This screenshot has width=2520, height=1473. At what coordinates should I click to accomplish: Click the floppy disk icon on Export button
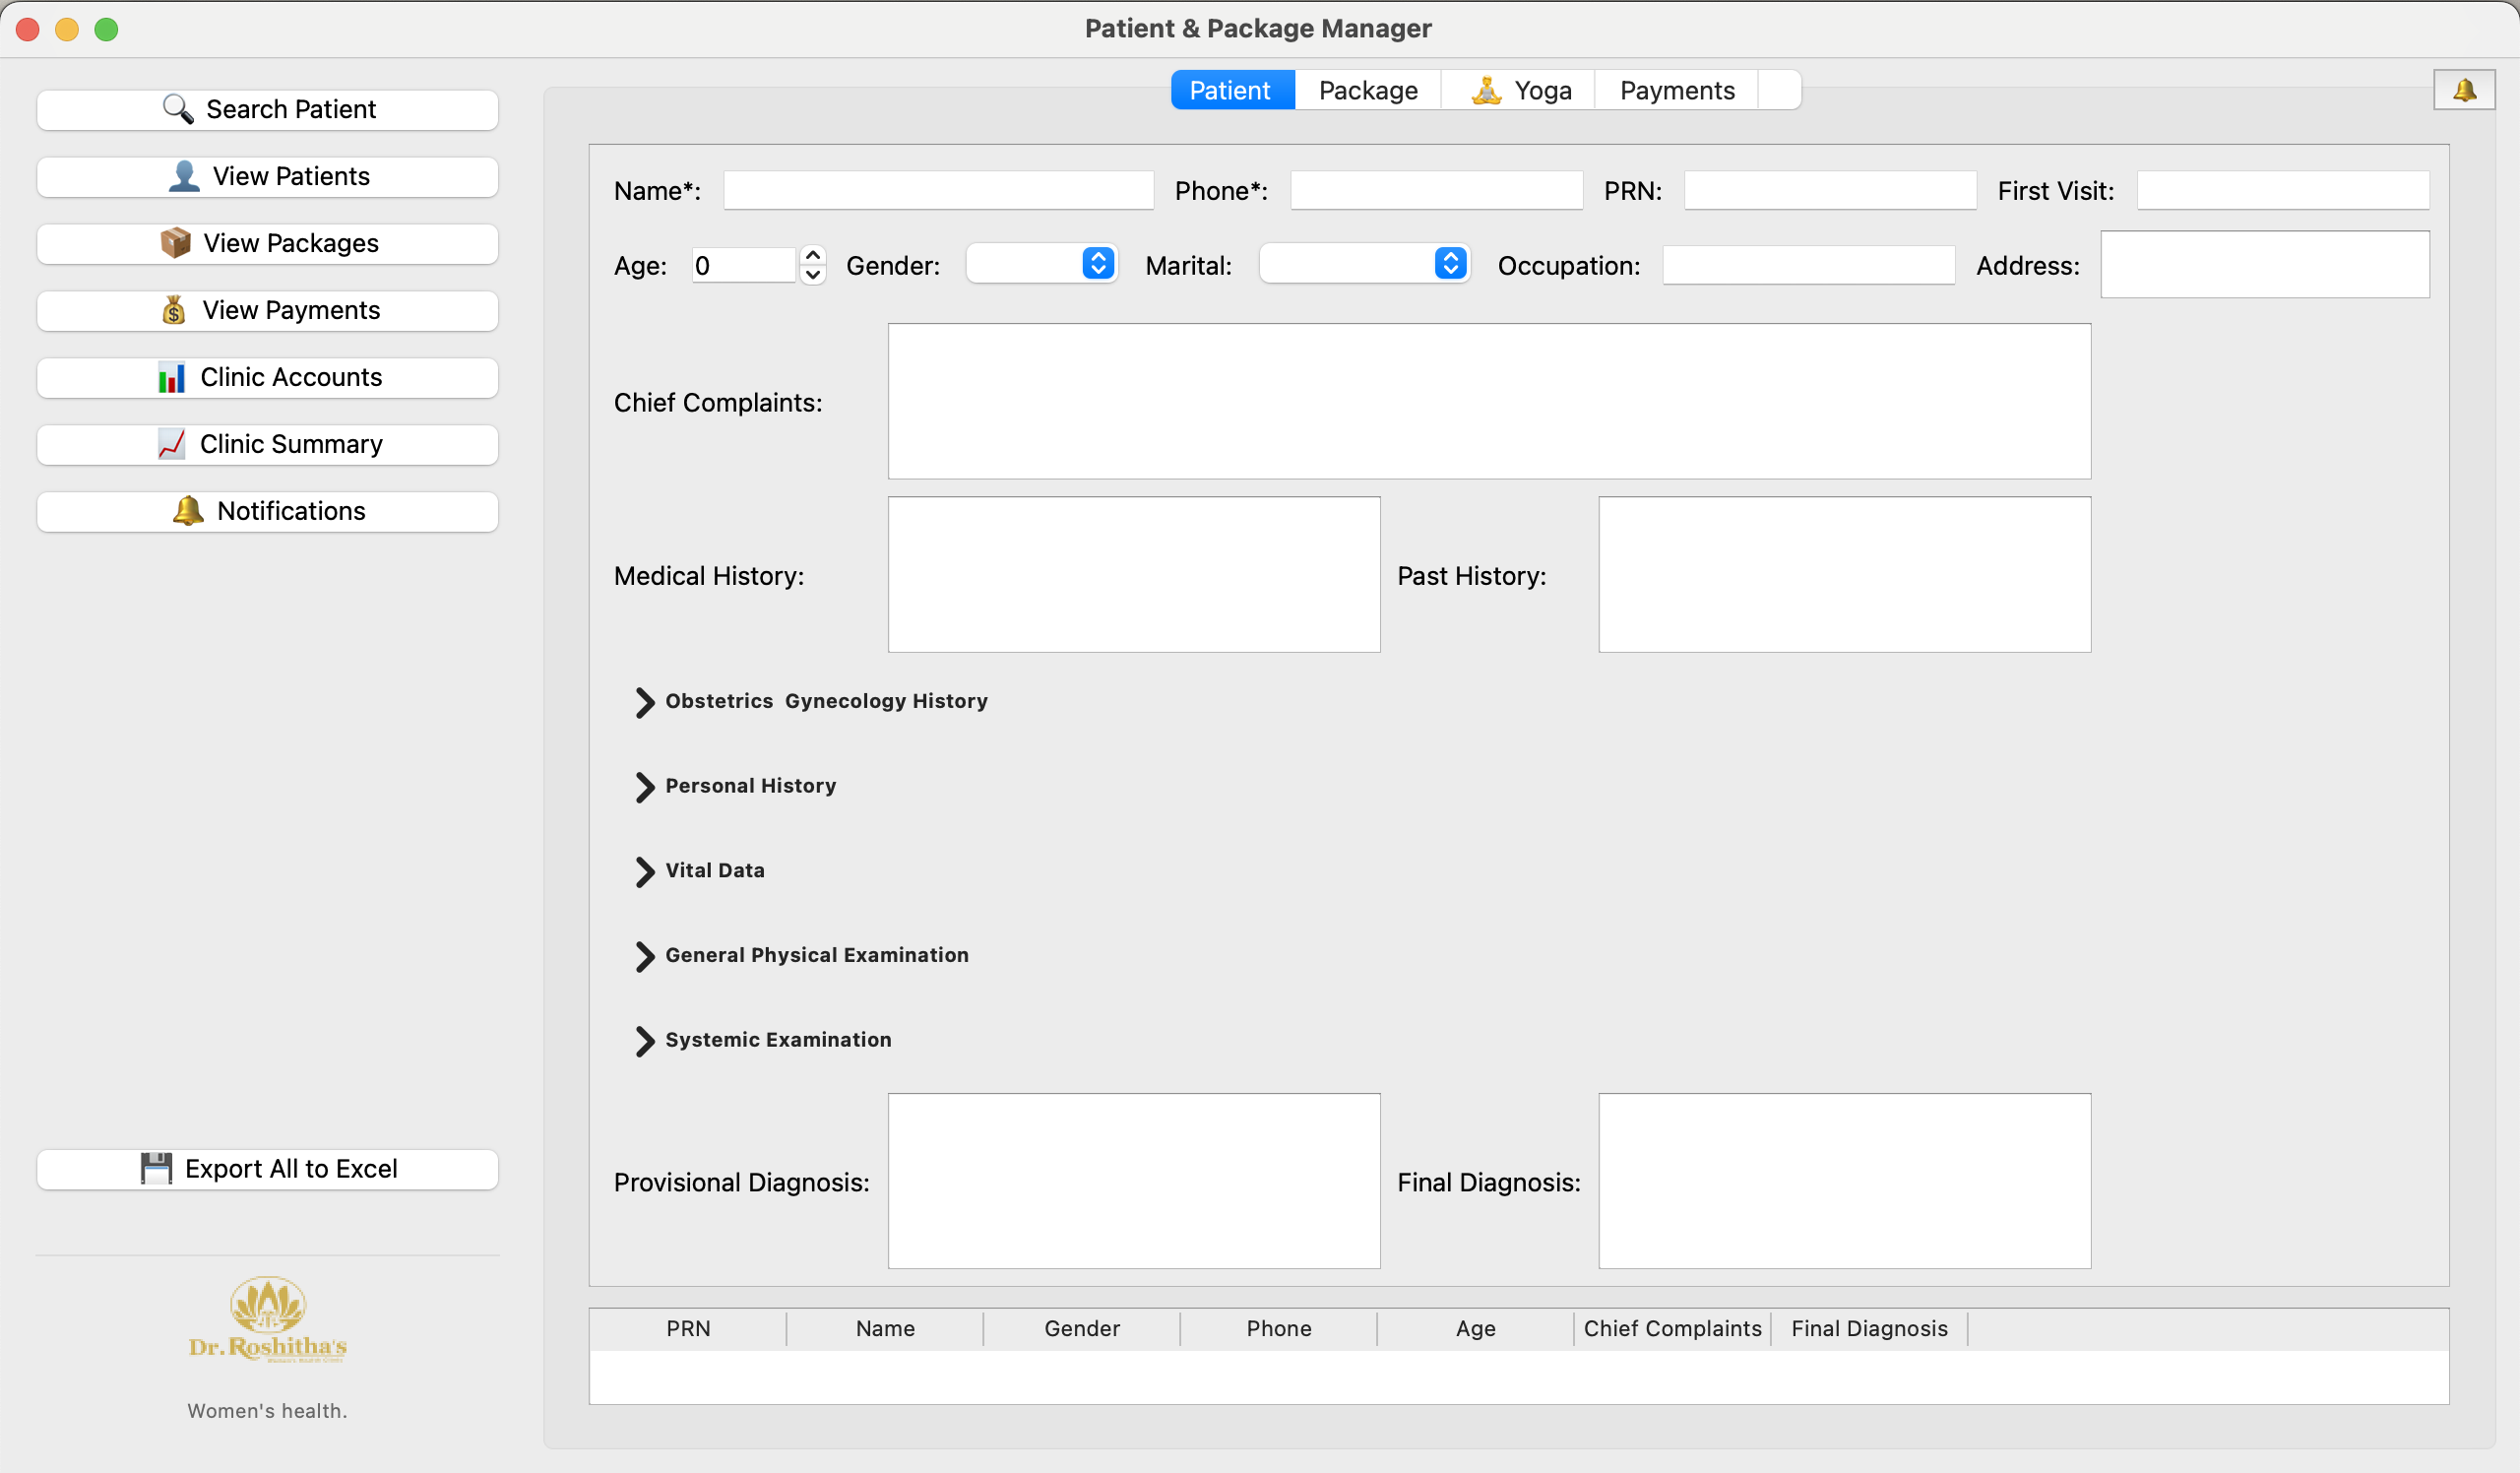(x=156, y=1169)
